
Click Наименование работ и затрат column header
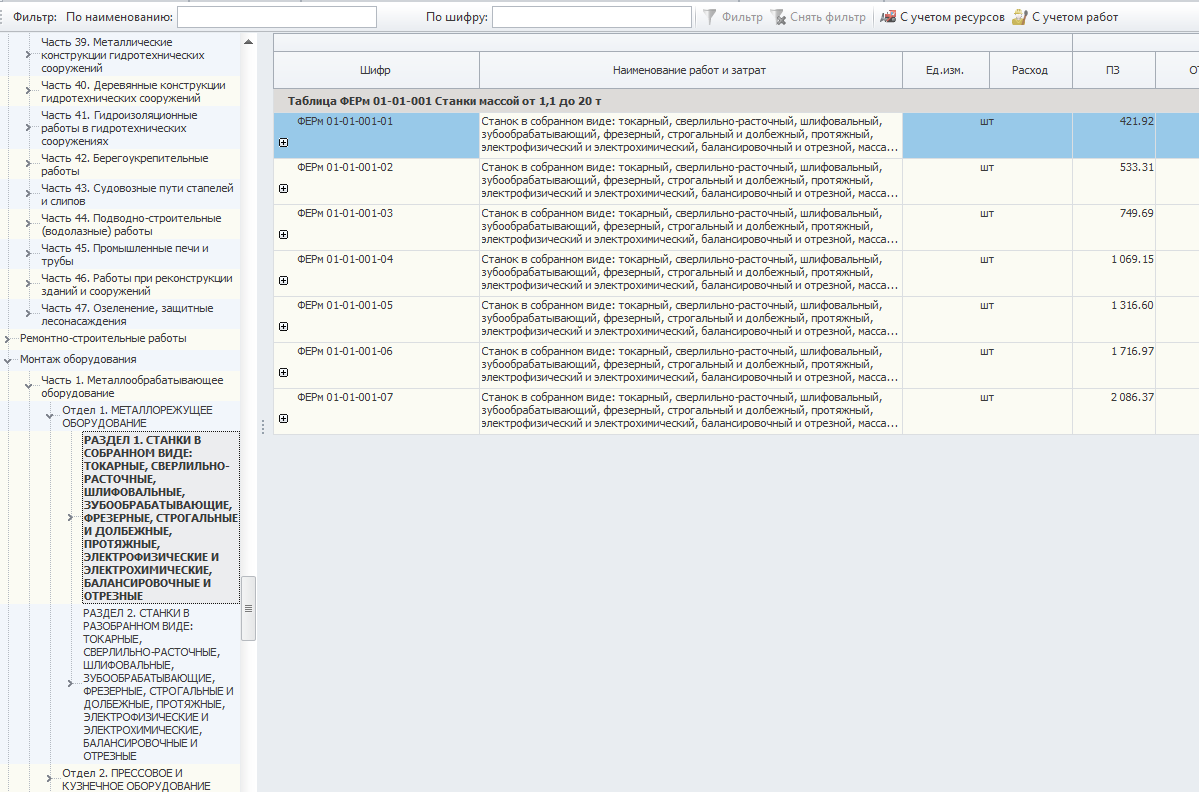point(690,70)
